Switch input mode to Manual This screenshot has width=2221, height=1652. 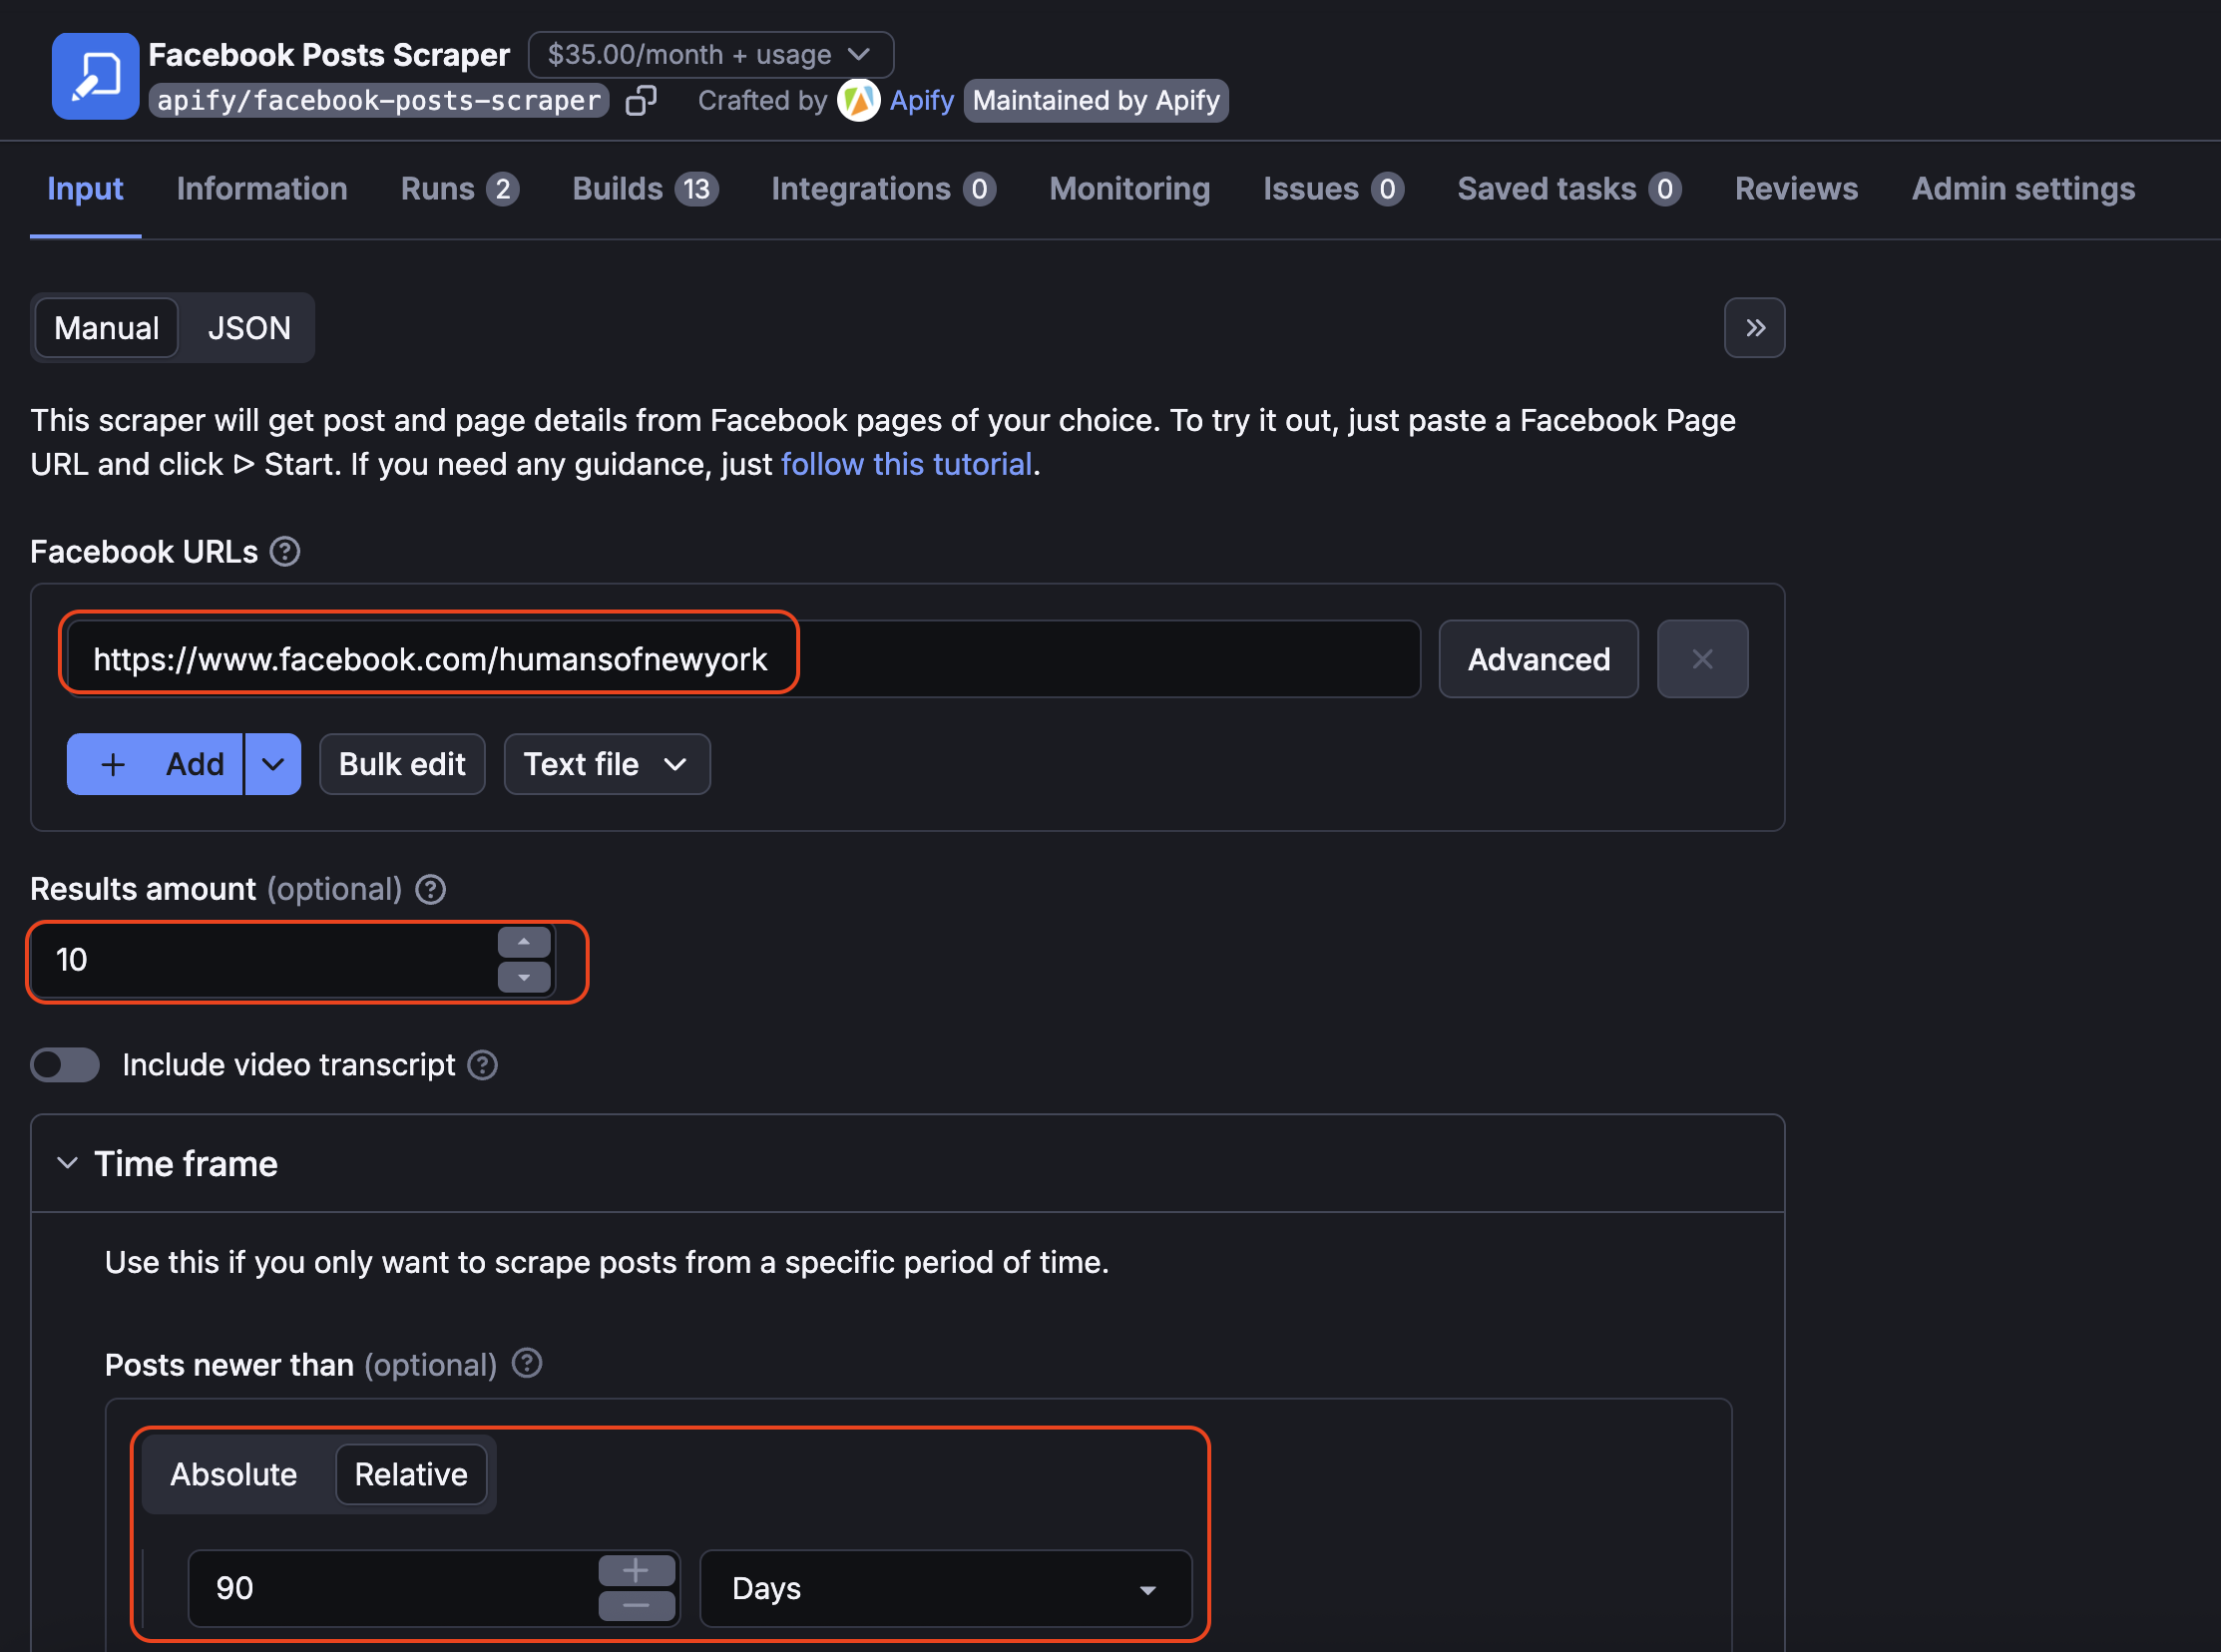tap(107, 328)
